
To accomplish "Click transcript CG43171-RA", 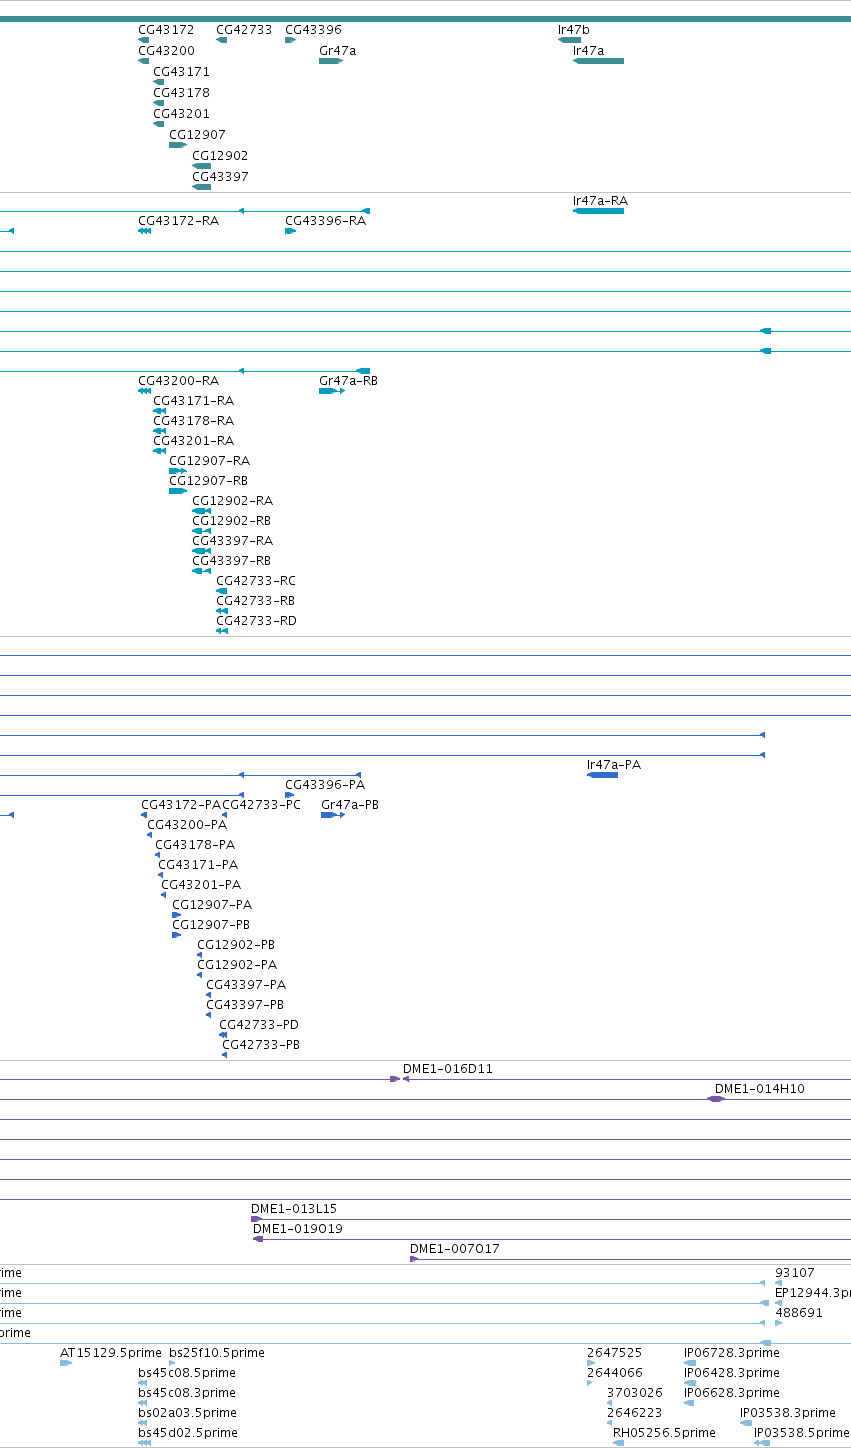I will 193,401.
